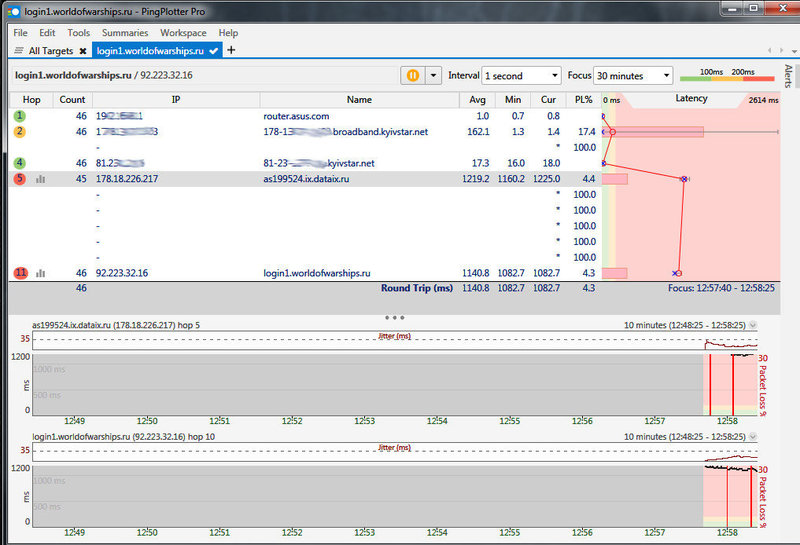Switch to the All Targets tab
This screenshot has height=545, width=800.
51,51
